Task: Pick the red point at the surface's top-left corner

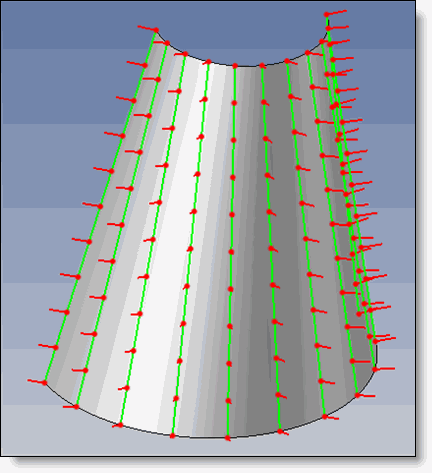Action: 156,30
